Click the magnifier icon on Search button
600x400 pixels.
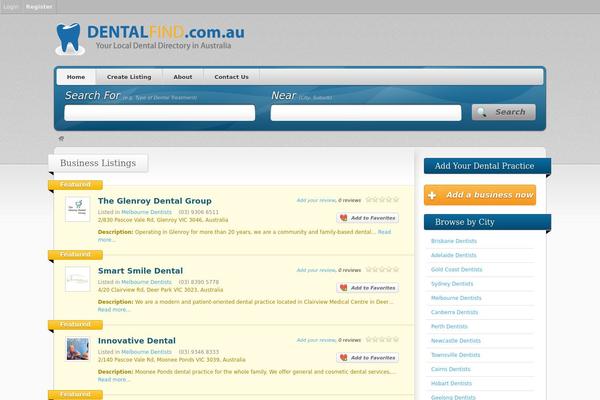pyautogui.click(x=482, y=112)
